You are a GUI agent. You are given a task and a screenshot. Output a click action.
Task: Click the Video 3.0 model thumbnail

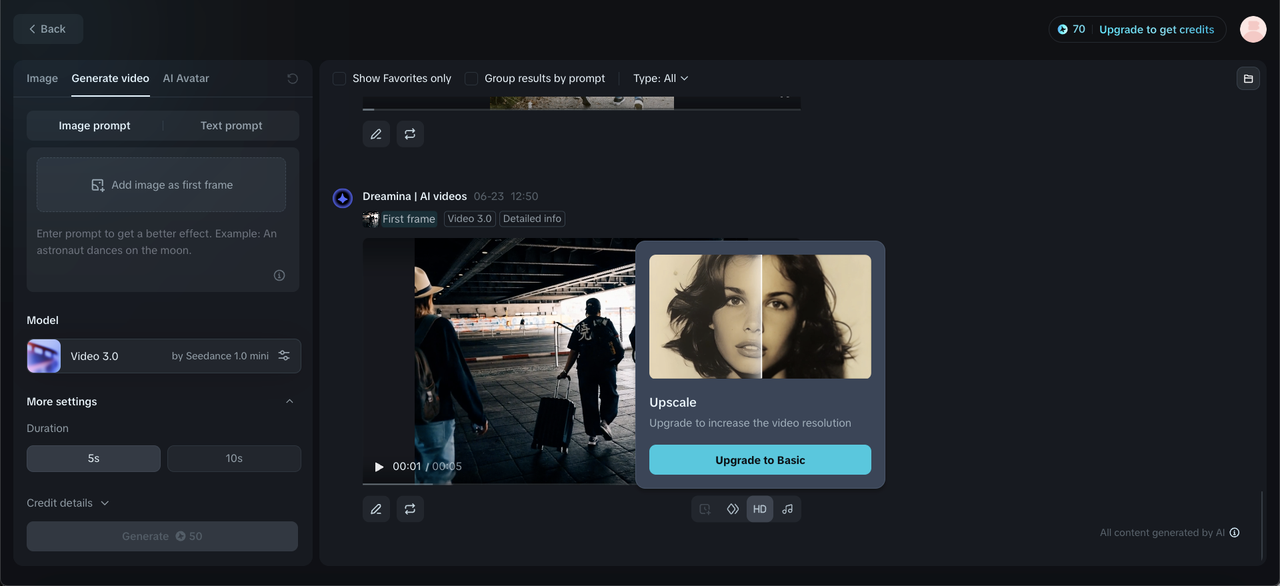click(44, 356)
